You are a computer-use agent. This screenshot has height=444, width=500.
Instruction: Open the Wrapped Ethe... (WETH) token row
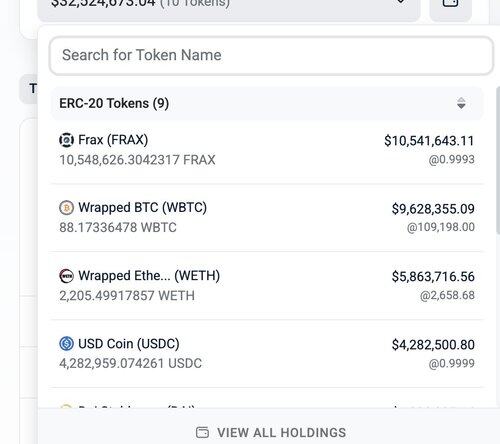[267, 286]
